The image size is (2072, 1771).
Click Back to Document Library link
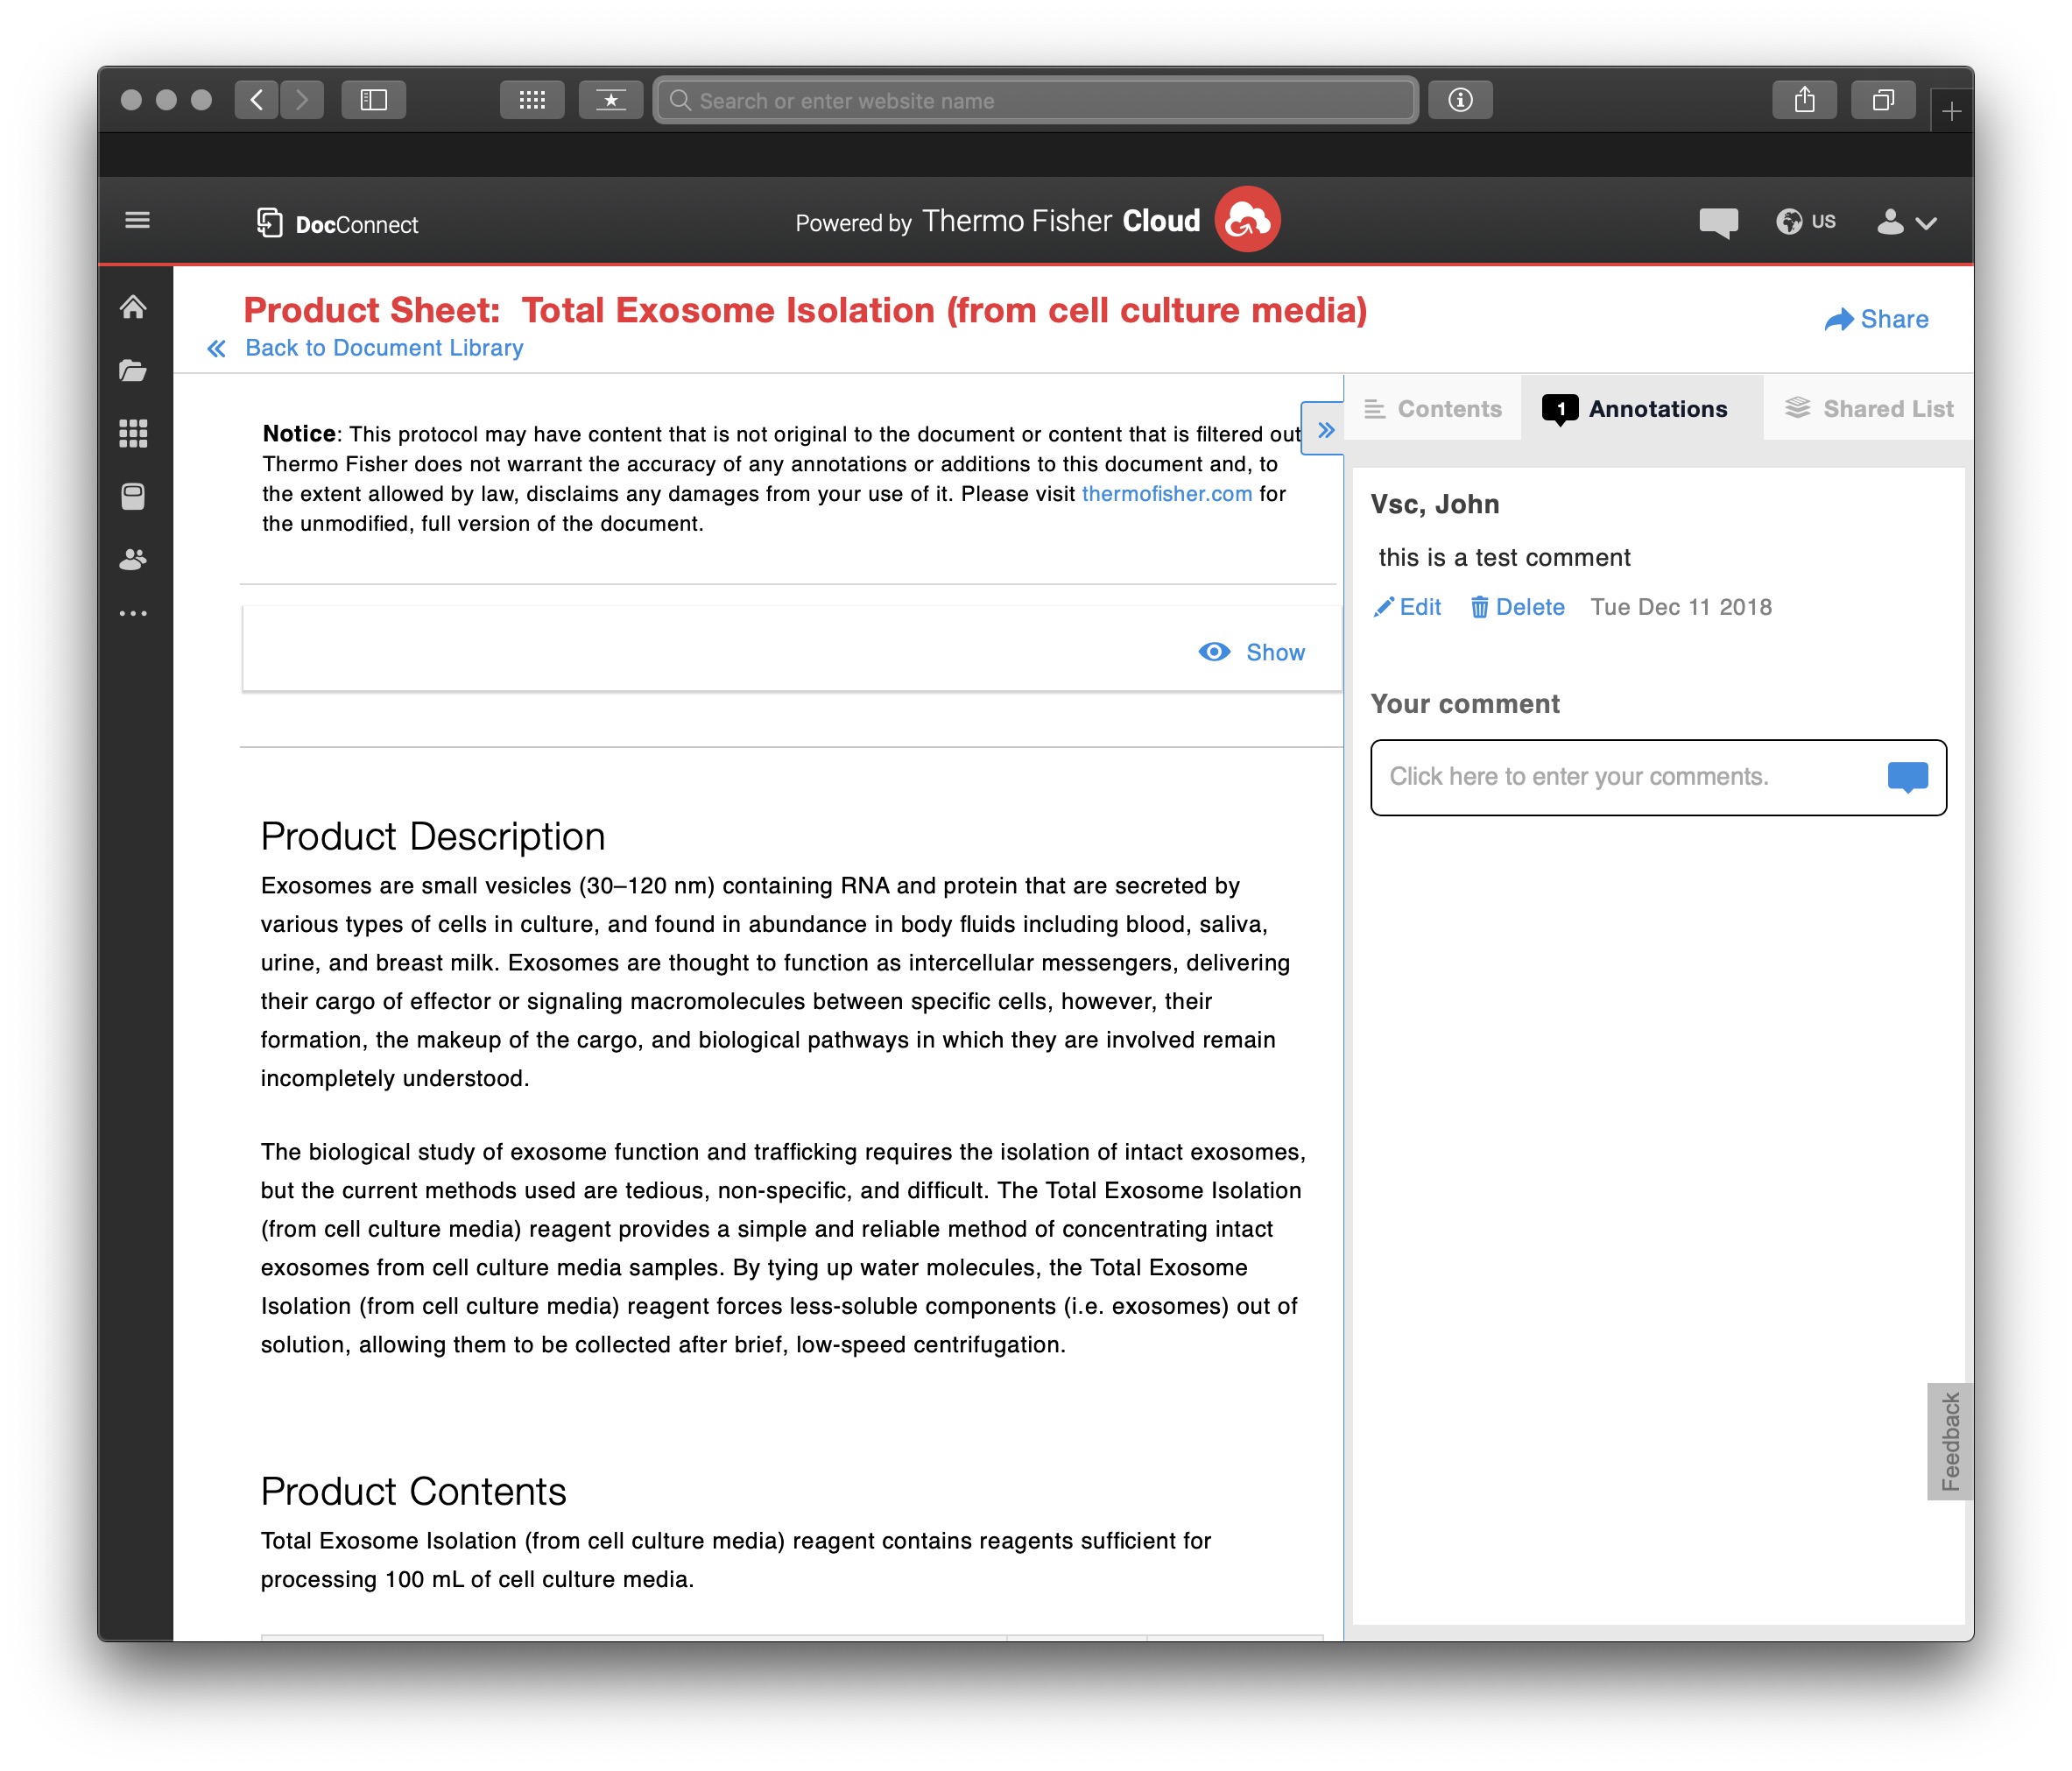[x=382, y=348]
